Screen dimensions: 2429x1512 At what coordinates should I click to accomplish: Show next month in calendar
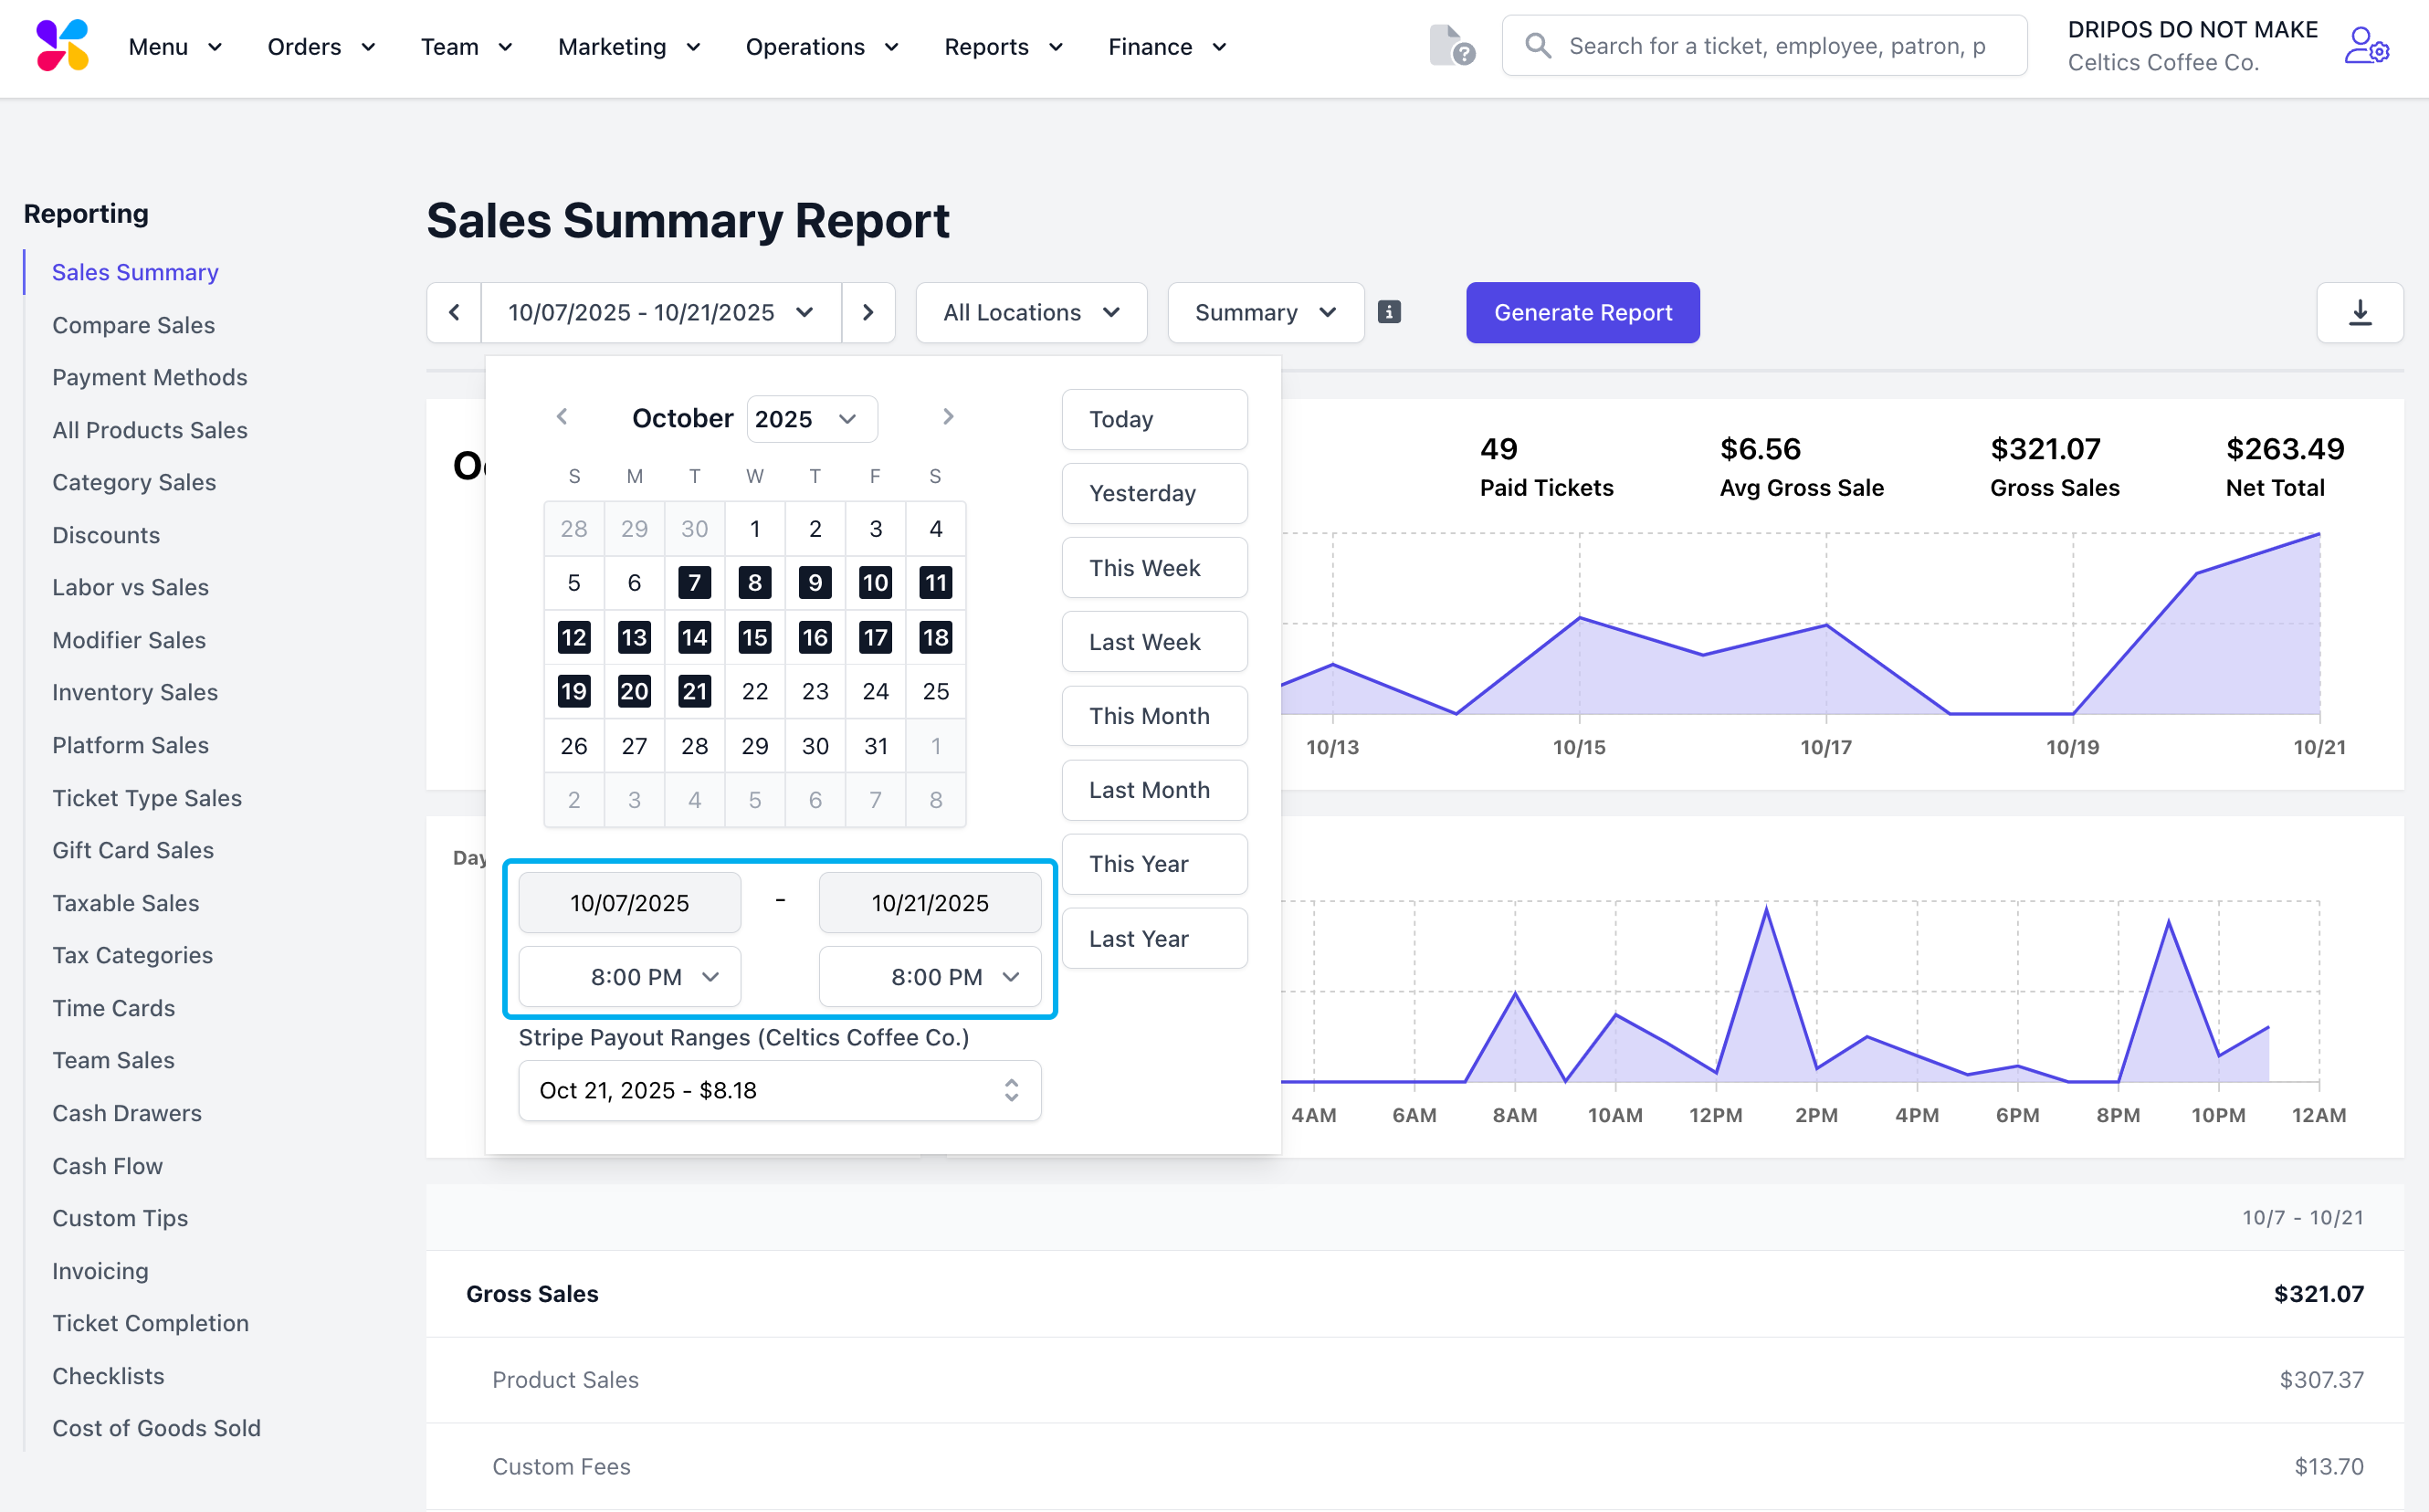[x=947, y=417]
